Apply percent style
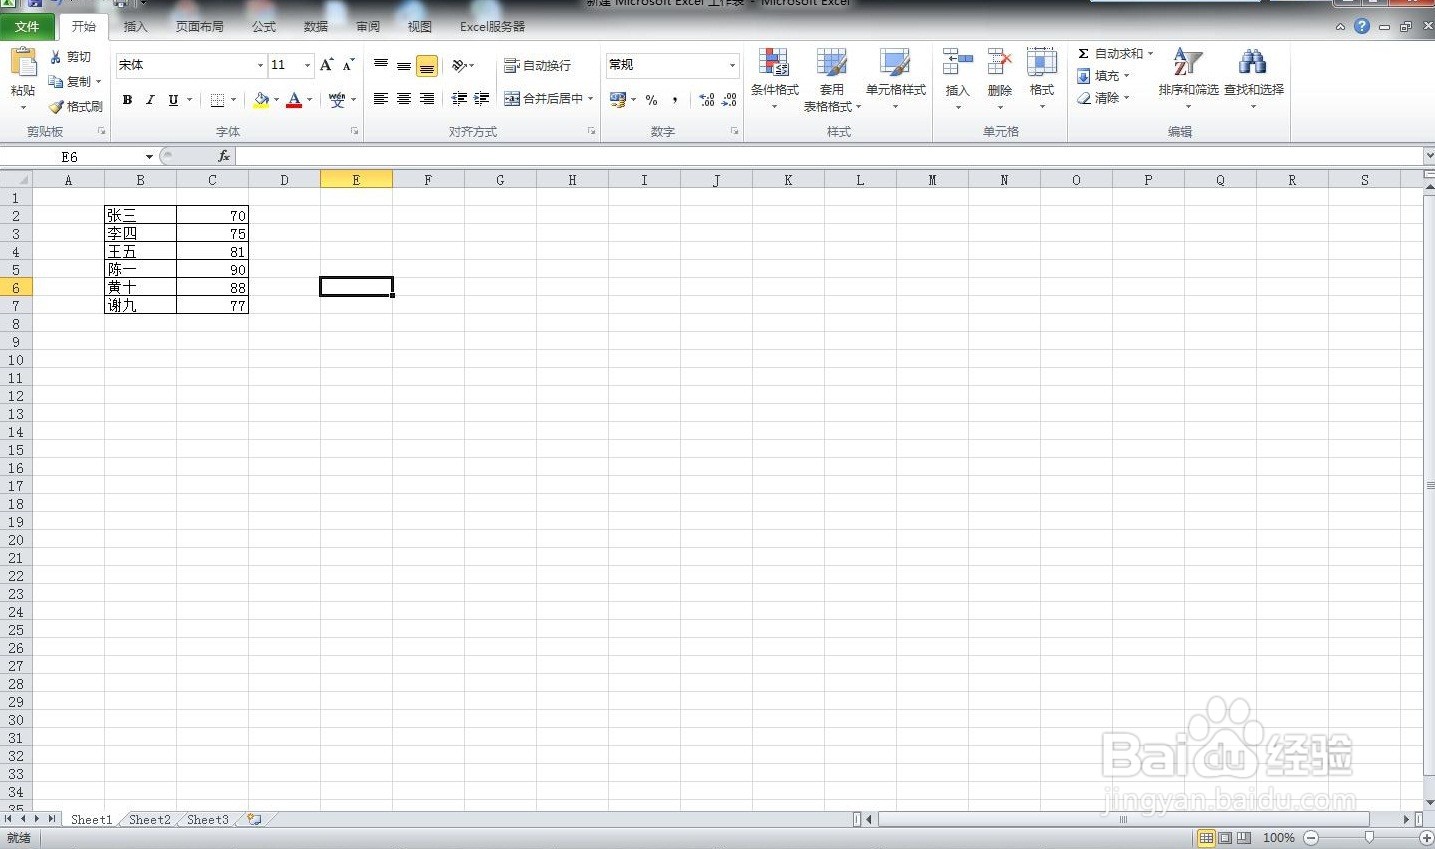Viewport: 1435px width, 849px height. [x=652, y=100]
